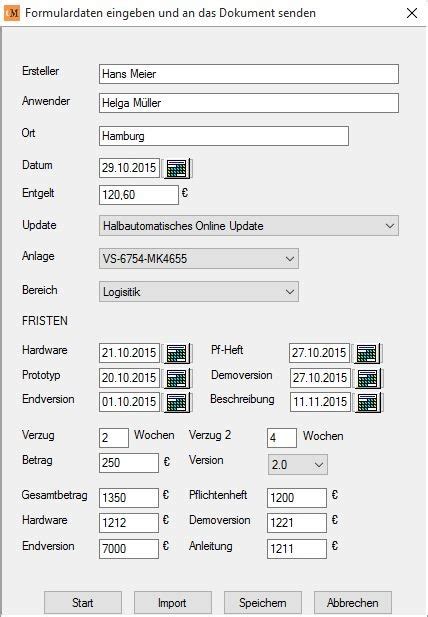Viewport: 428px width, 617px height.
Task: Open calendar for Demoversion deadline date
Action: [x=367, y=378]
